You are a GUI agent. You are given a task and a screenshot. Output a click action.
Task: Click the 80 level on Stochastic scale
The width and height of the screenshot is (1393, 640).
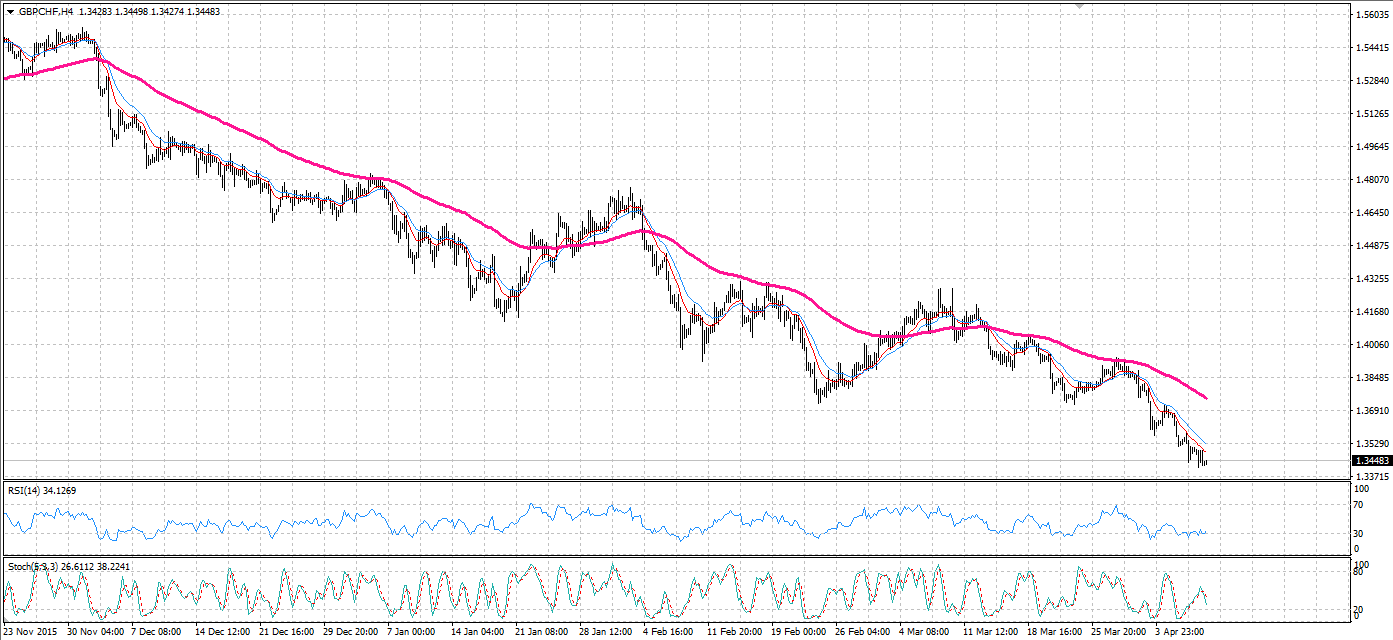click(1356, 573)
